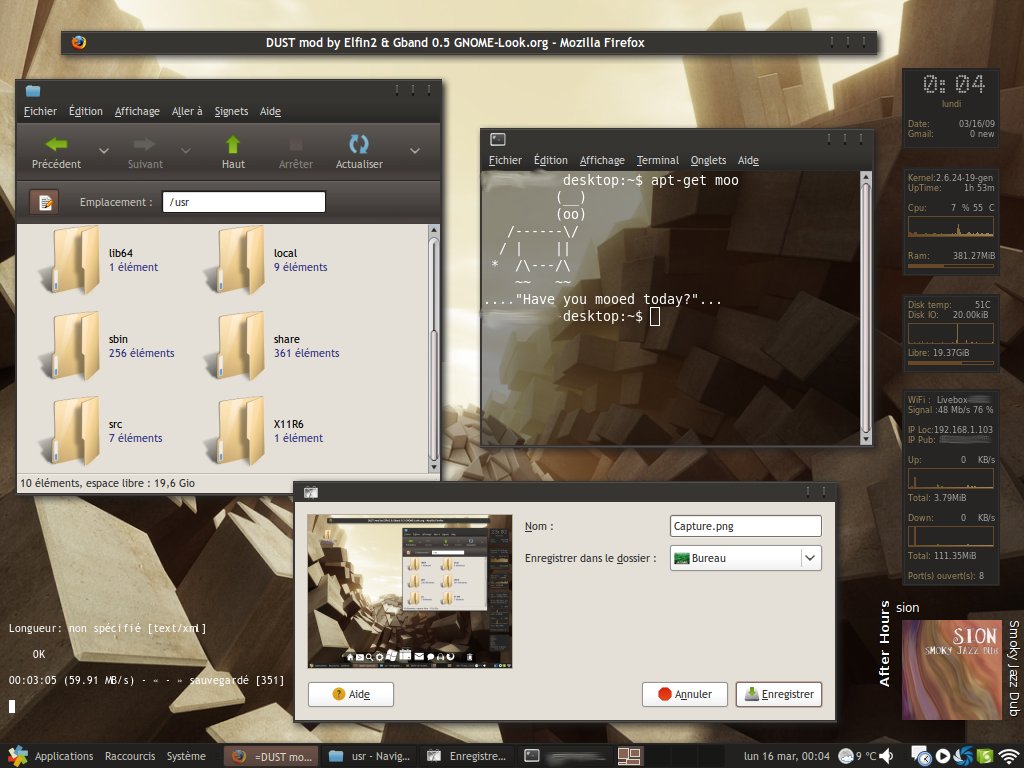The height and width of the screenshot is (768, 1024).
Task: Open Fichier menu in file manager
Action: tap(40, 111)
